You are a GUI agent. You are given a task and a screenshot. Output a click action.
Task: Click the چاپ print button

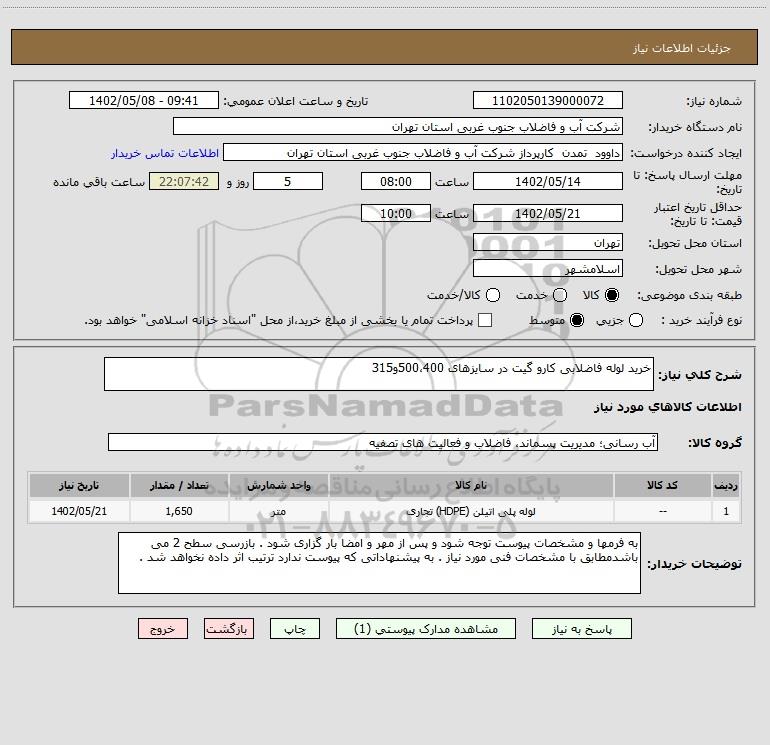(295, 629)
